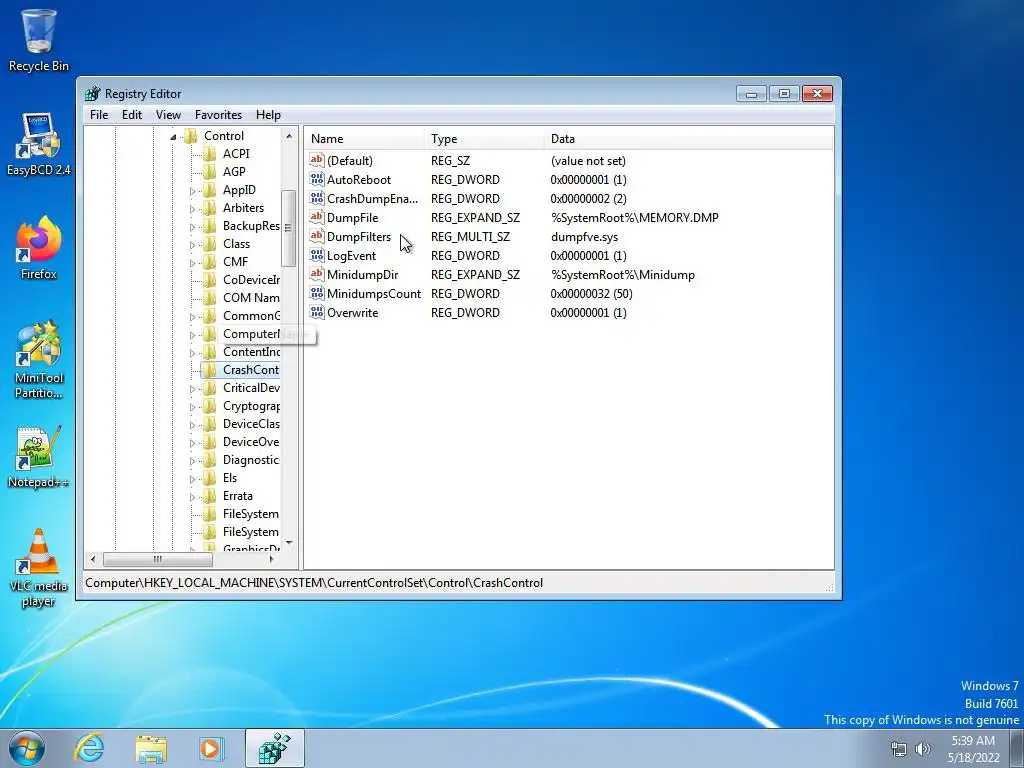Click the tree horizontal scroll left arrow
Image resolution: width=1024 pixels, height=768 pixels.
[x=93, y=560]
